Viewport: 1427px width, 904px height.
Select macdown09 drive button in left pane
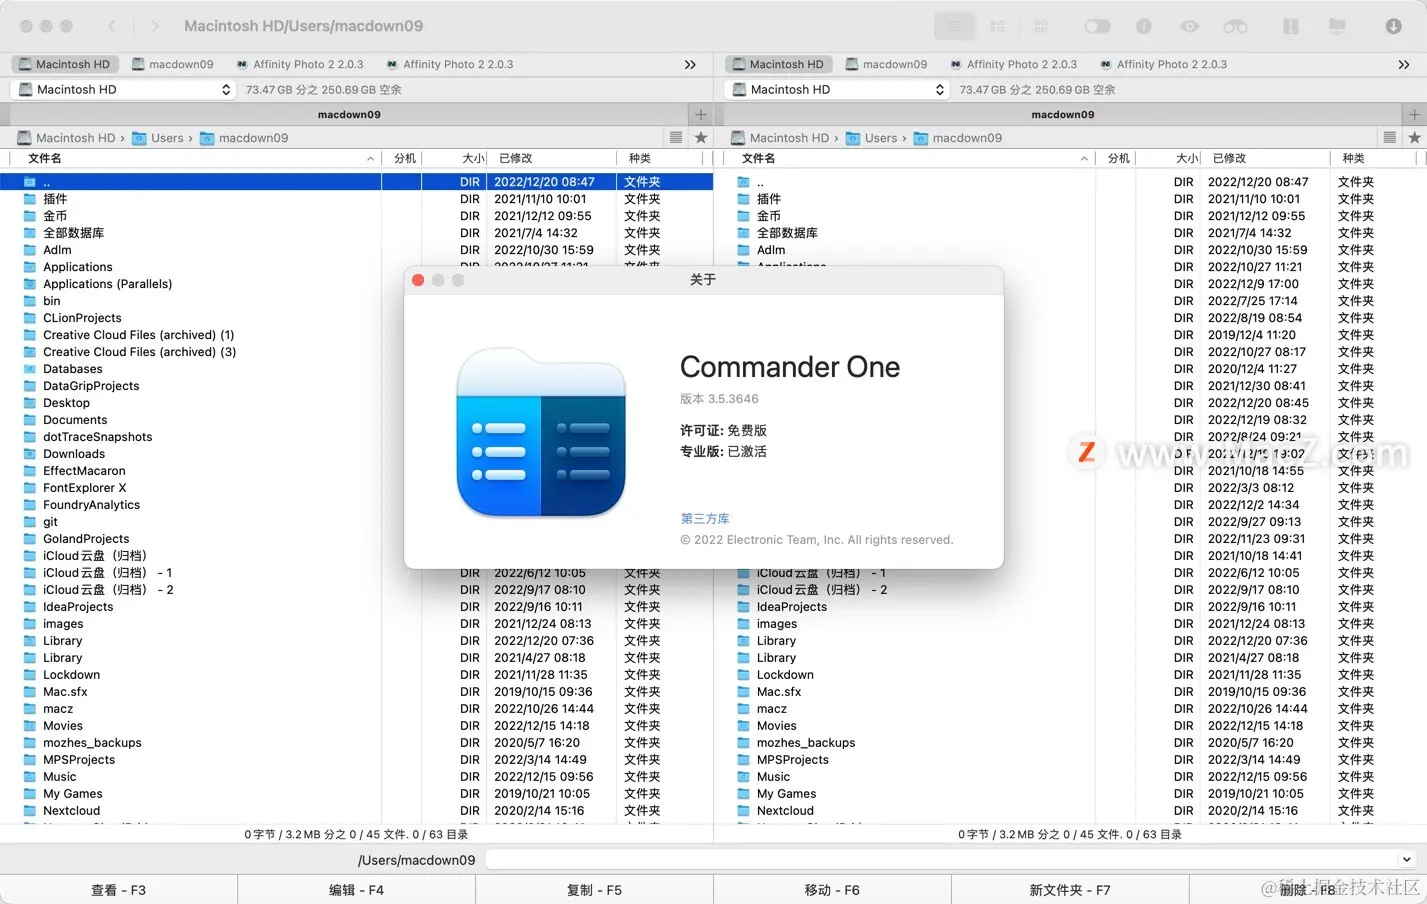click(172, 64)
